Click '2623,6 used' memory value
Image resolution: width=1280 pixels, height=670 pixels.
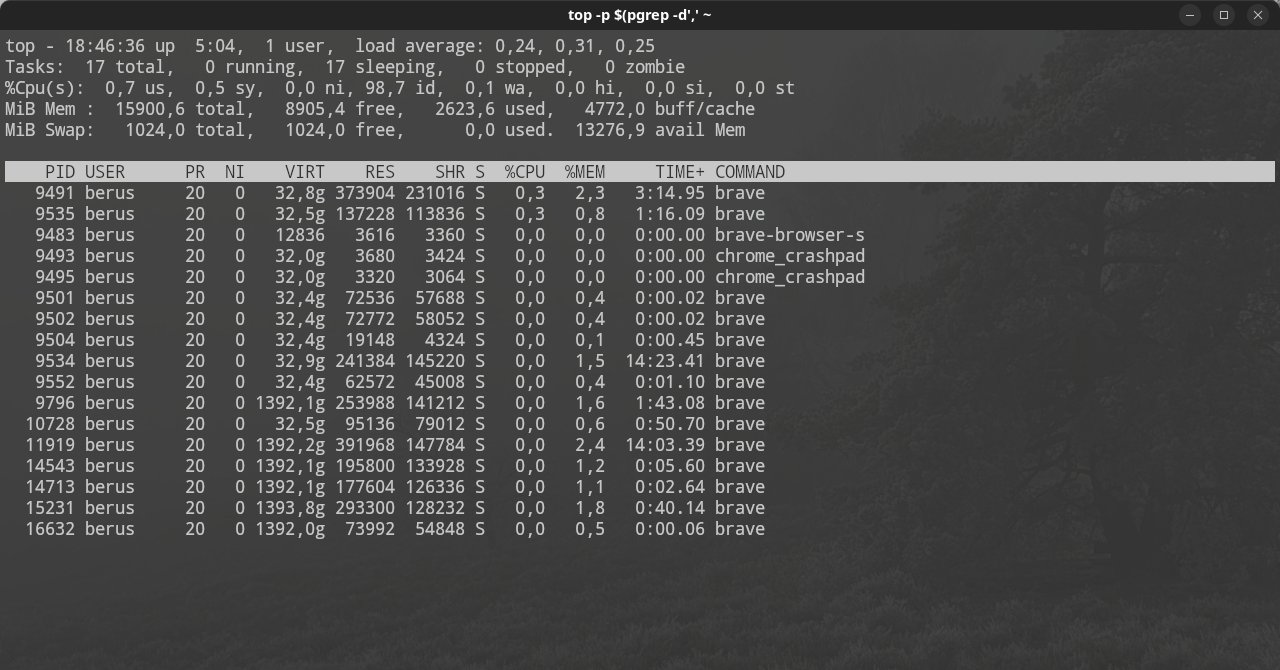tap(490, 109)
